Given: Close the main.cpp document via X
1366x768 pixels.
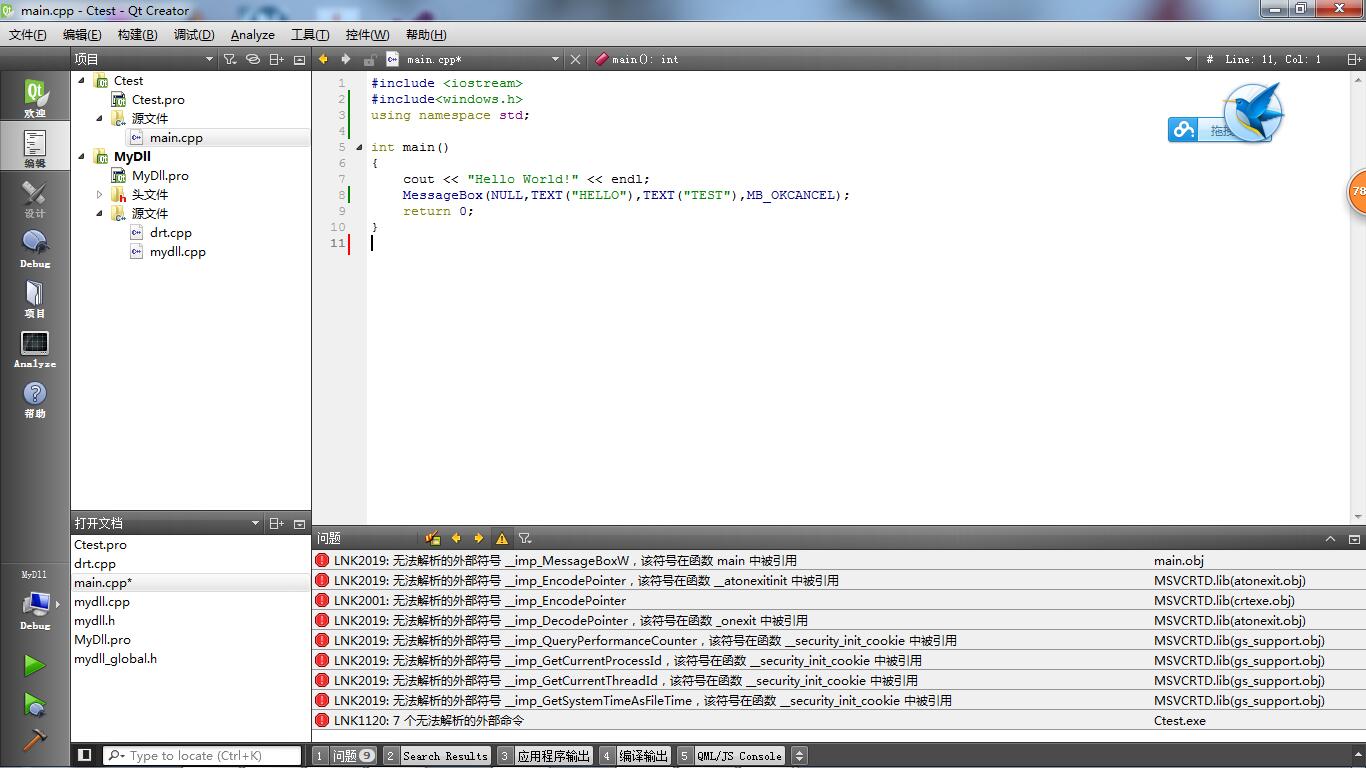Looking at the screenshot, I should pos(575,59).
